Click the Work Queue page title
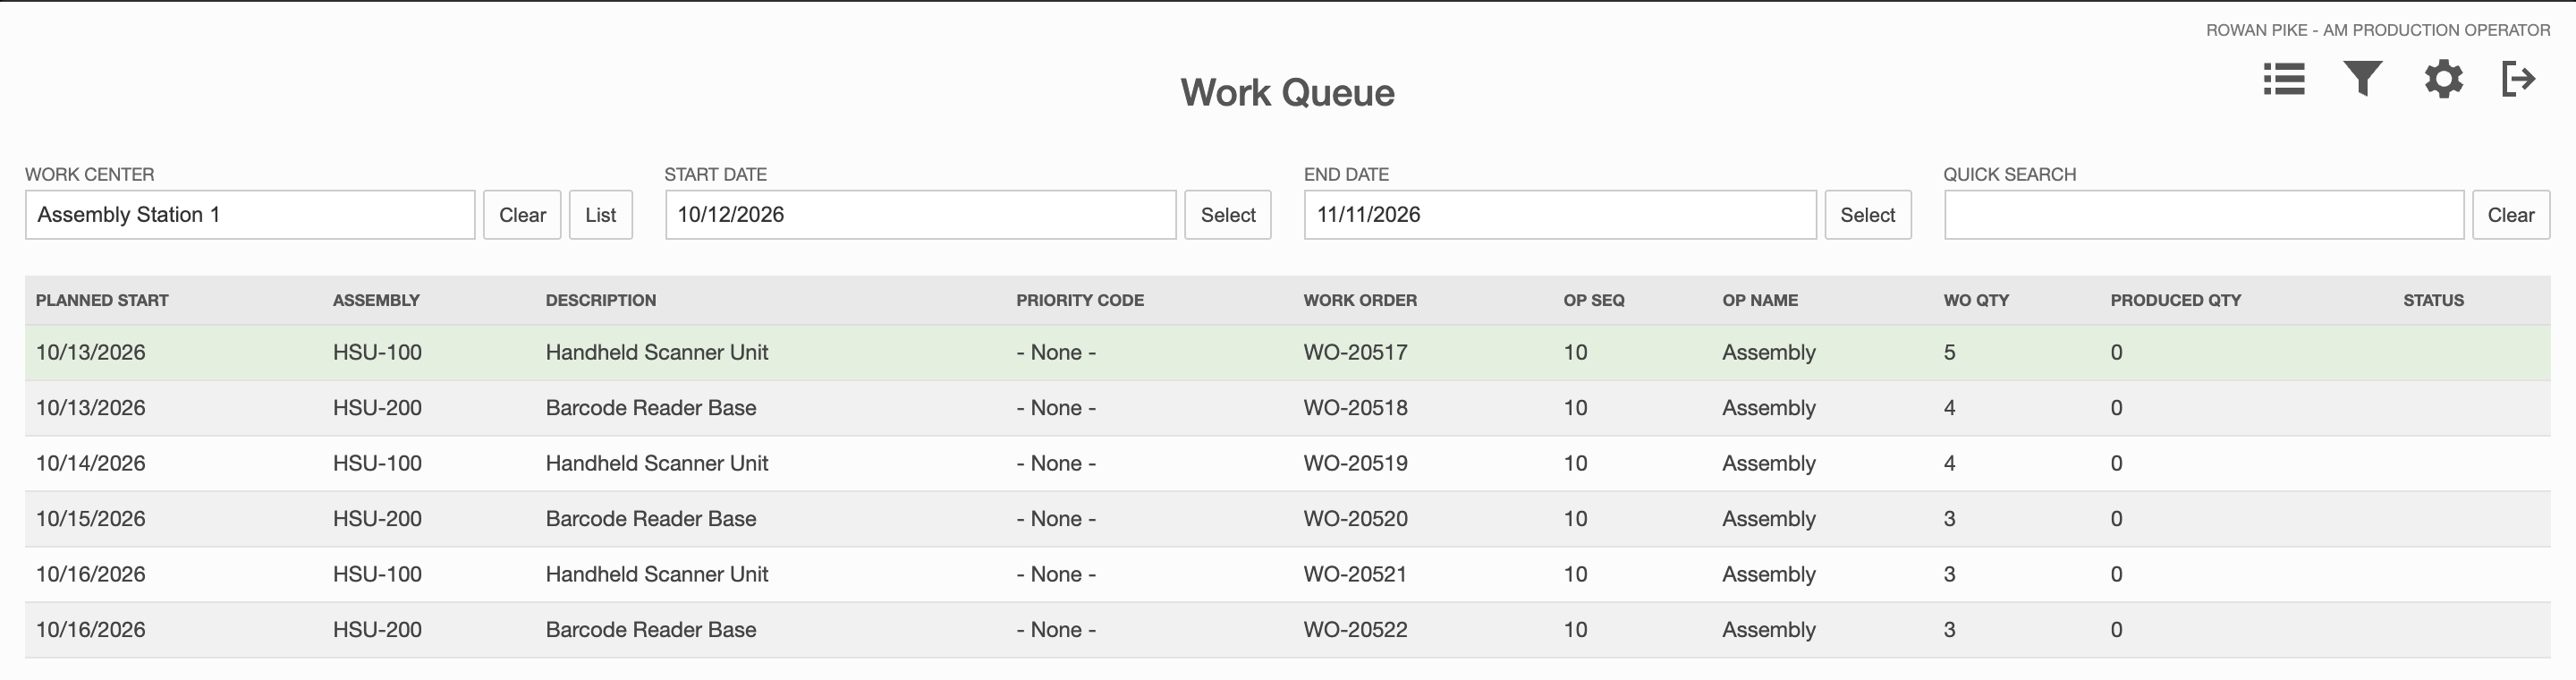 pyautogui.click(x=1288, y=92)
